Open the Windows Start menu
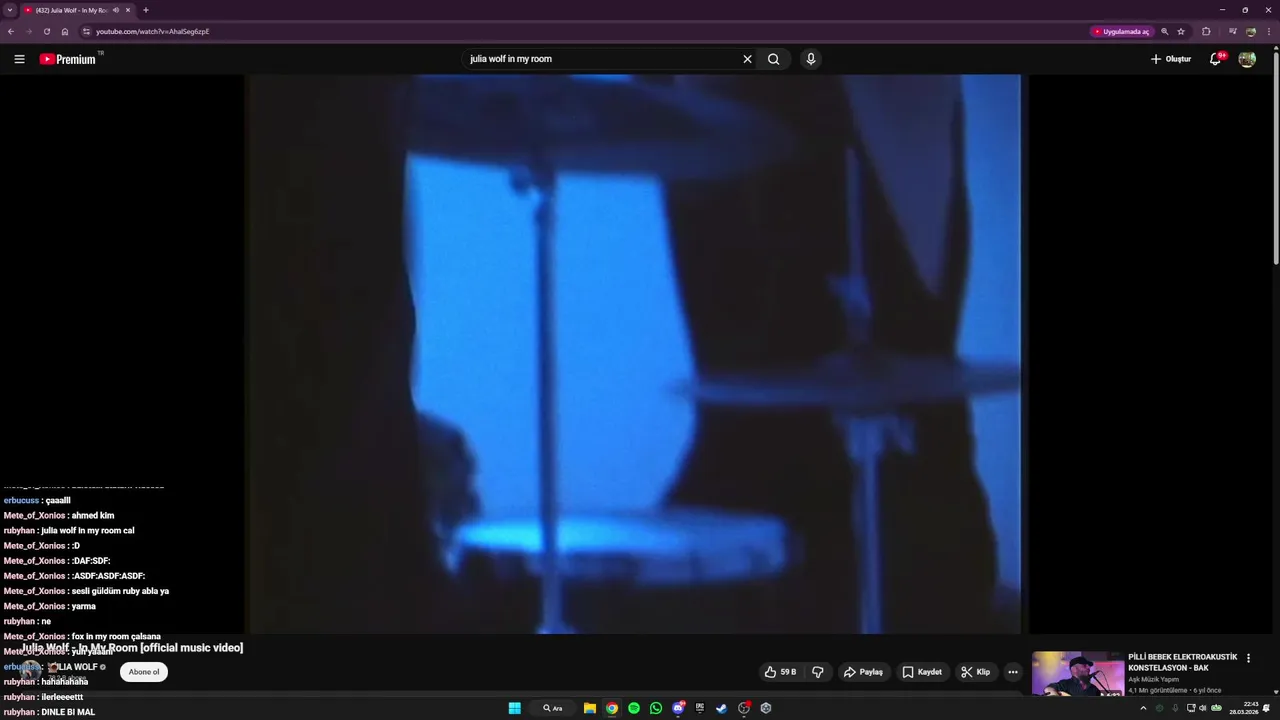This screenshot has width=1280, height=720. 514,708
